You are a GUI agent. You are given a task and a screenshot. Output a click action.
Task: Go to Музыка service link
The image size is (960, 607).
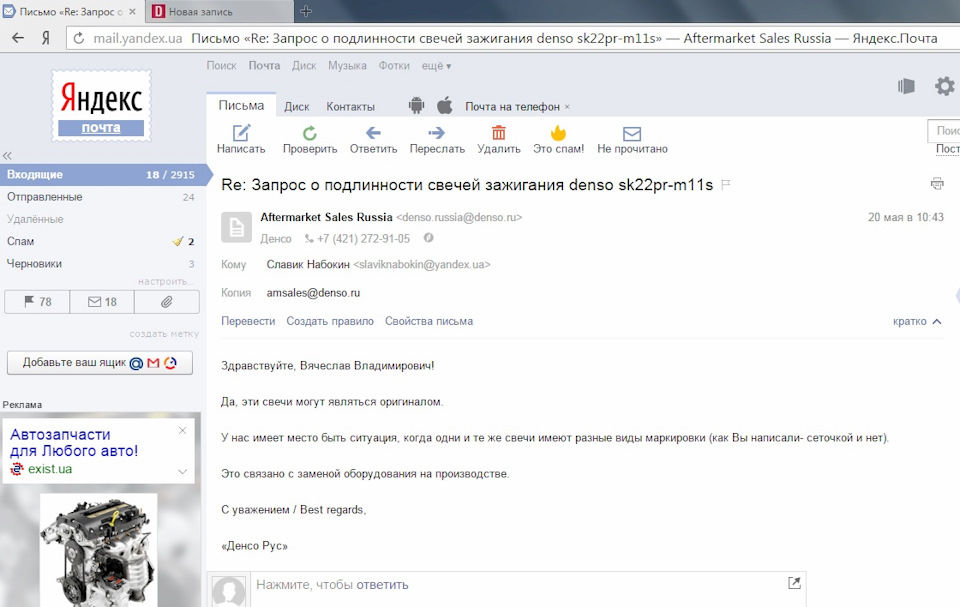(347, 66)
